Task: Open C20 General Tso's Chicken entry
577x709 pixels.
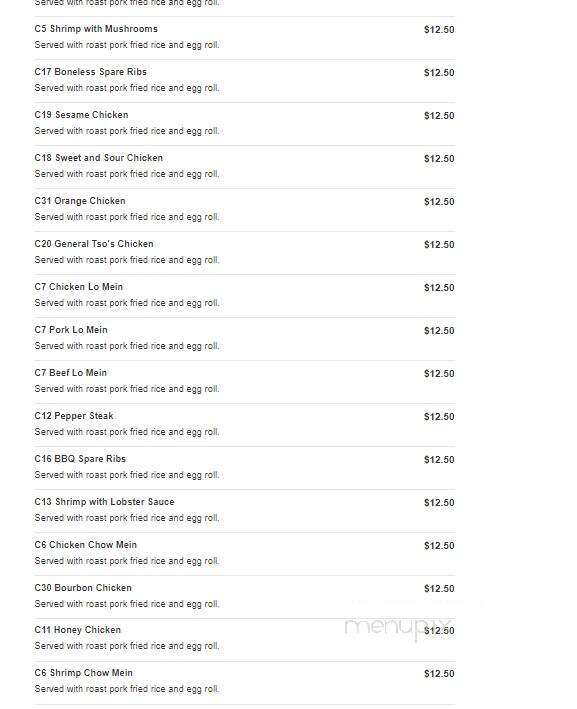Action: [94, 244]
